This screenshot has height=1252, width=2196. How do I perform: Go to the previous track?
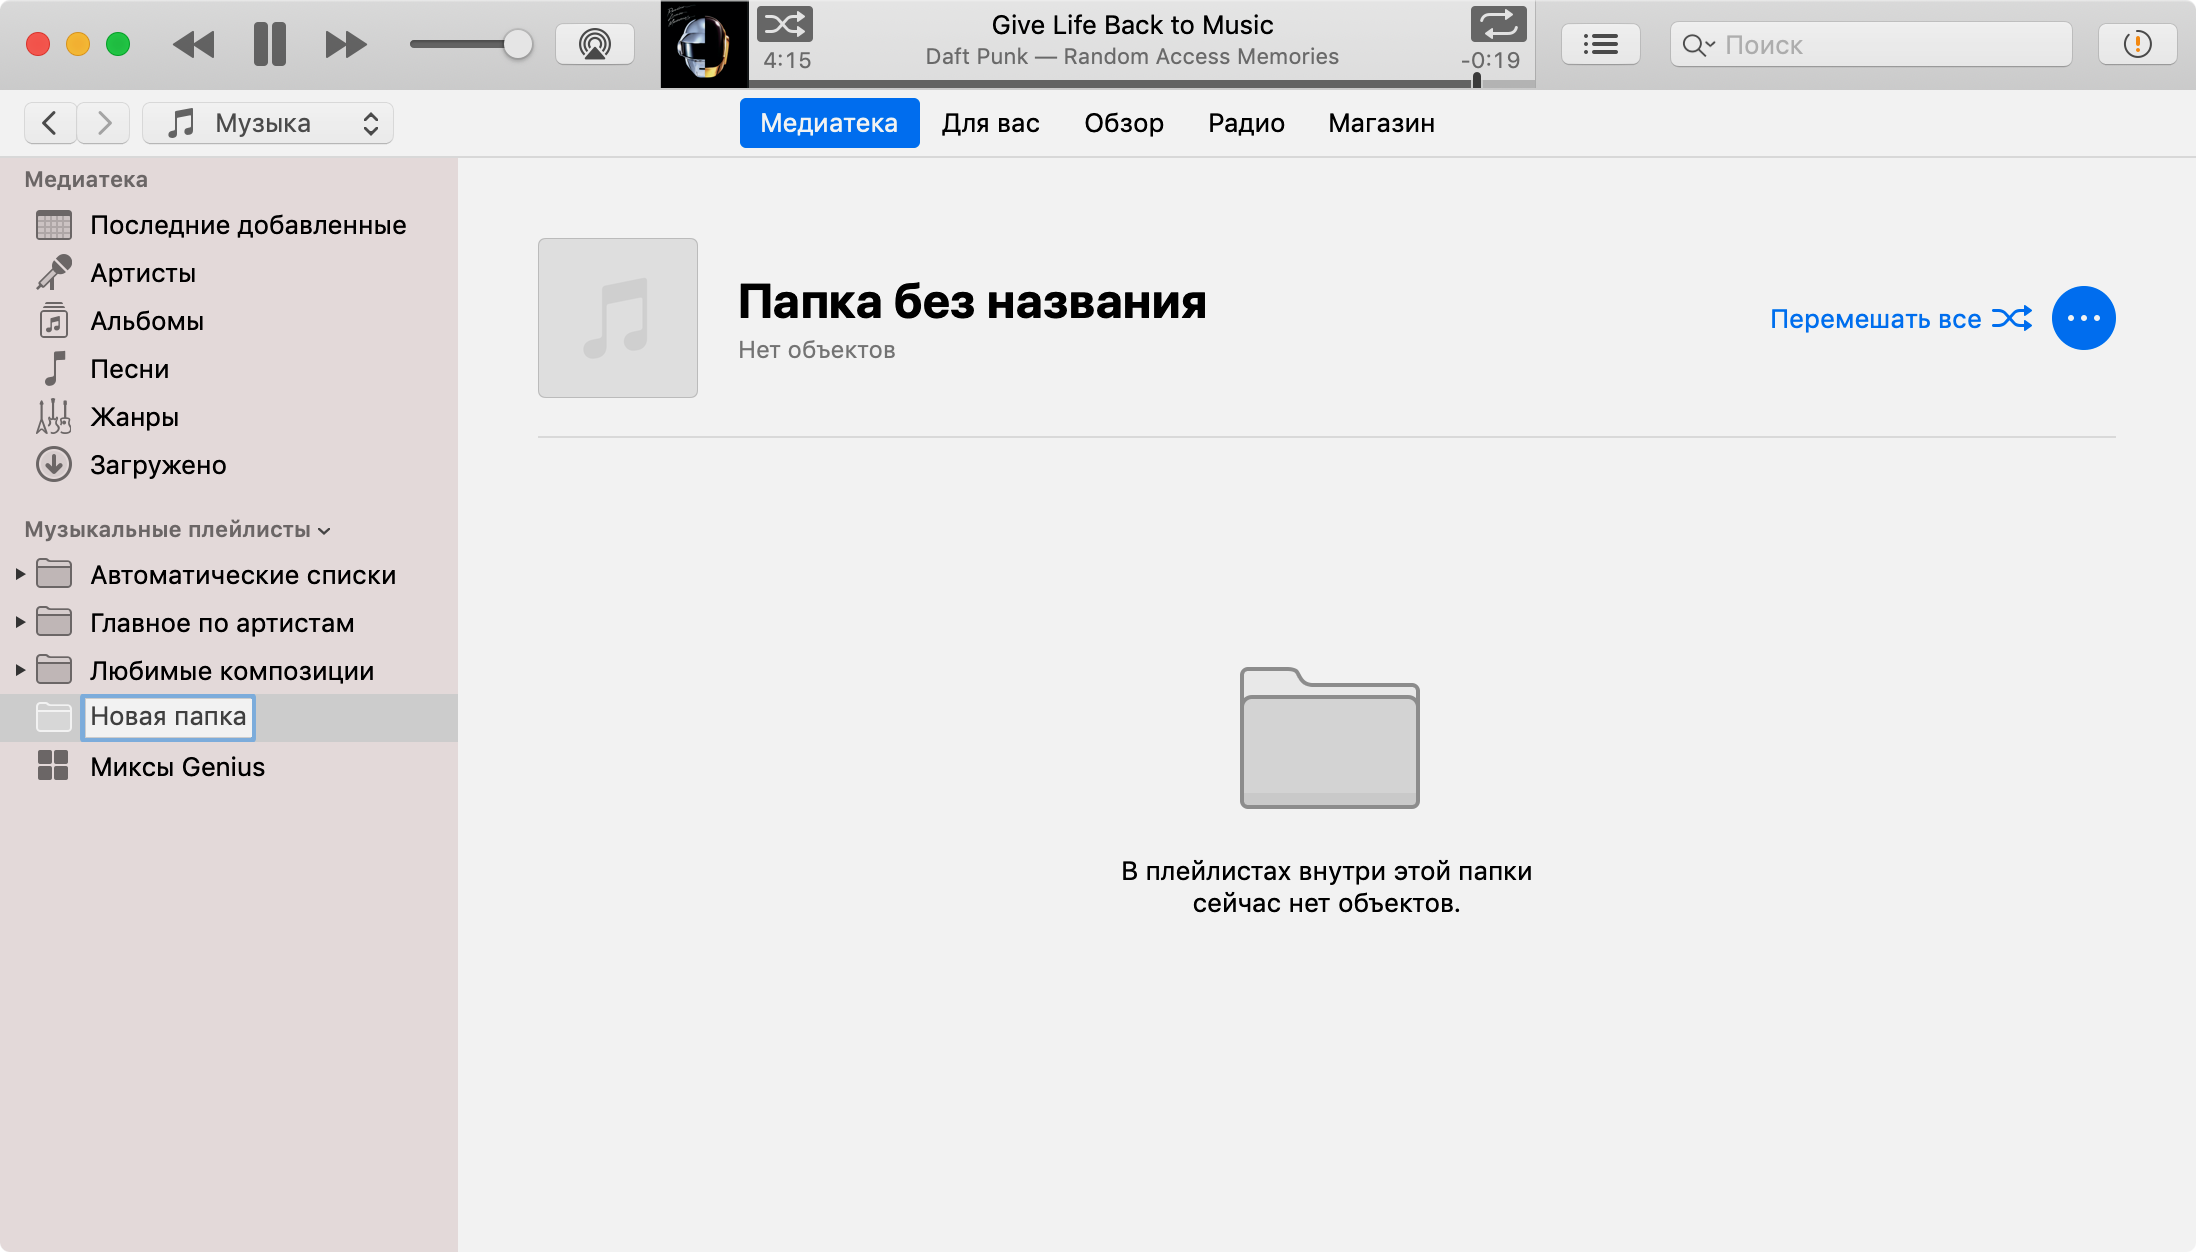point(193,44)
